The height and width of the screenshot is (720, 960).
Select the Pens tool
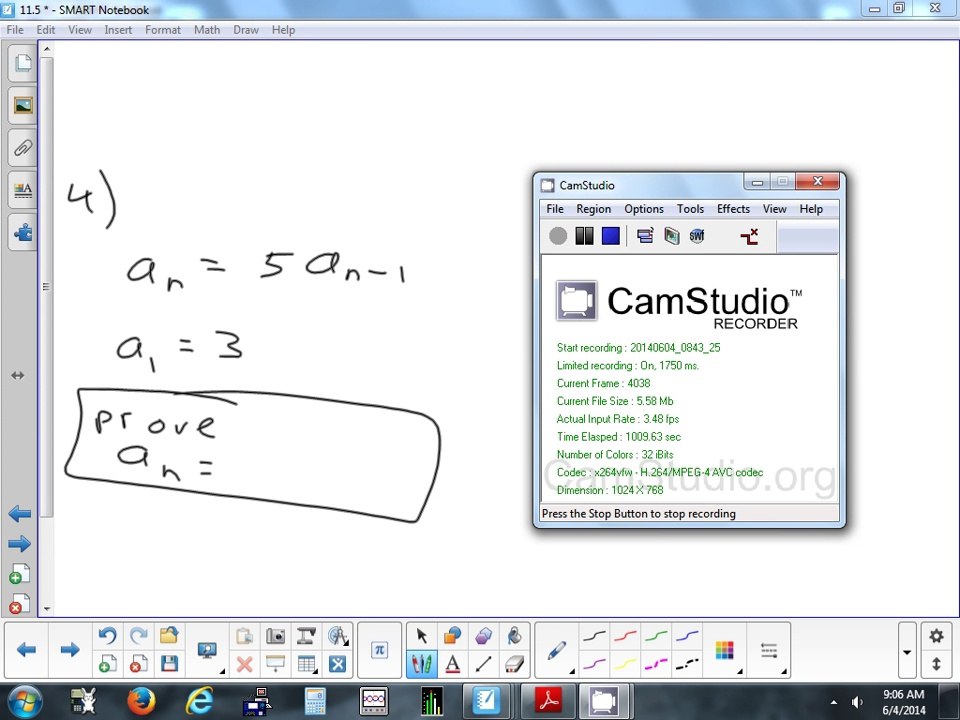pos(422,664)
